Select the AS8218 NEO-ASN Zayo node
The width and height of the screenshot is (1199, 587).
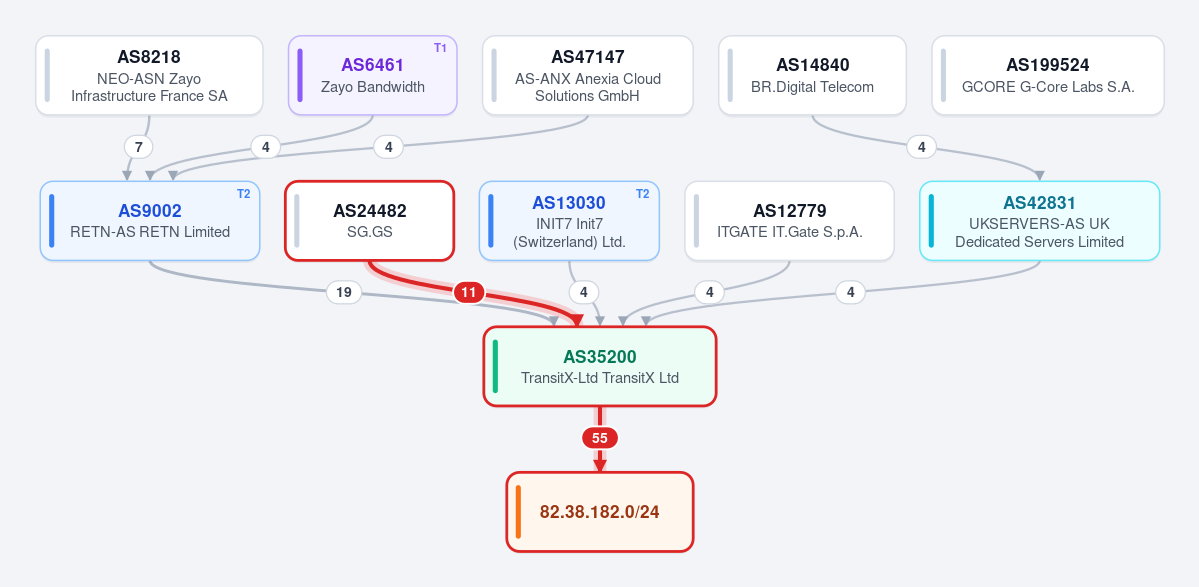[x=149, y=76]
